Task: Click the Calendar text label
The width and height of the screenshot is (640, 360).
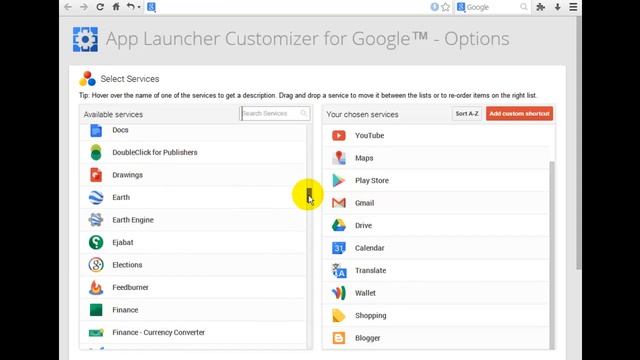Action: (369, 248)
